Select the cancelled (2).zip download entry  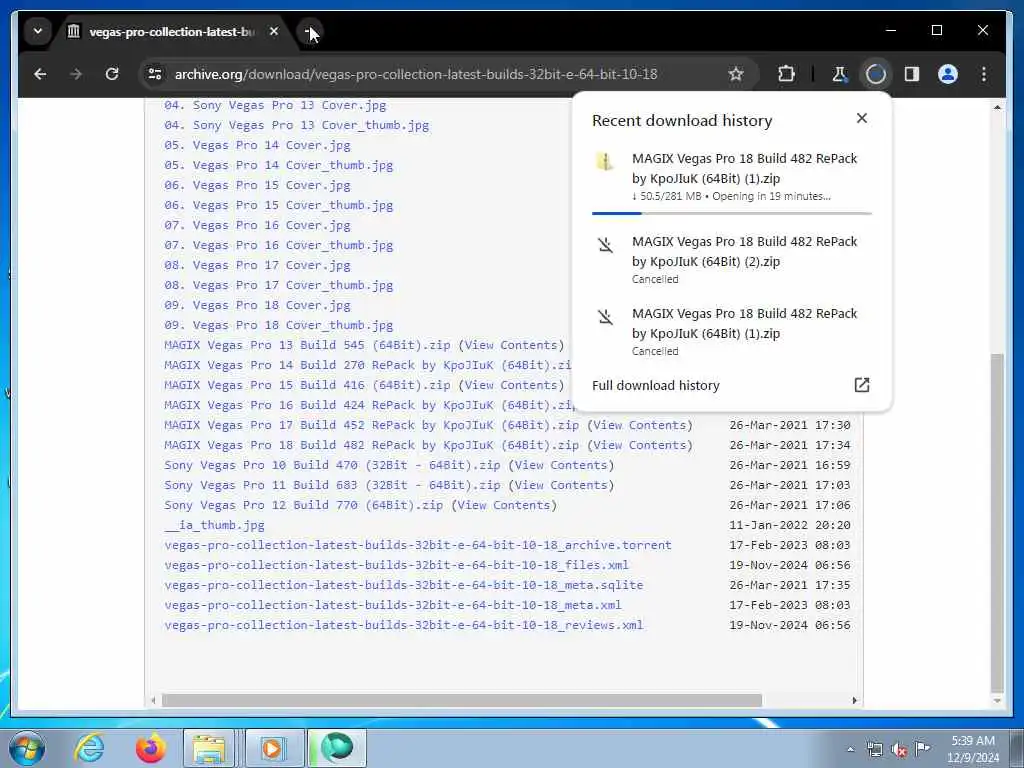click(x=731, y=260)
